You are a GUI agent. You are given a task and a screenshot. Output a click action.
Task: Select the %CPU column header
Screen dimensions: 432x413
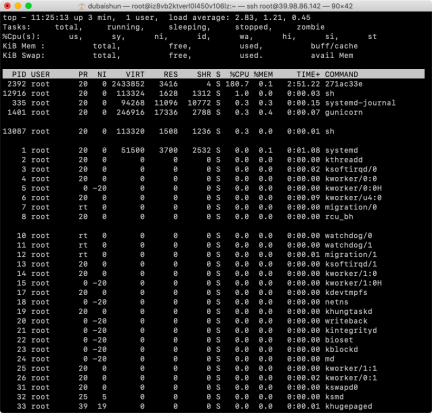[239, 74]
